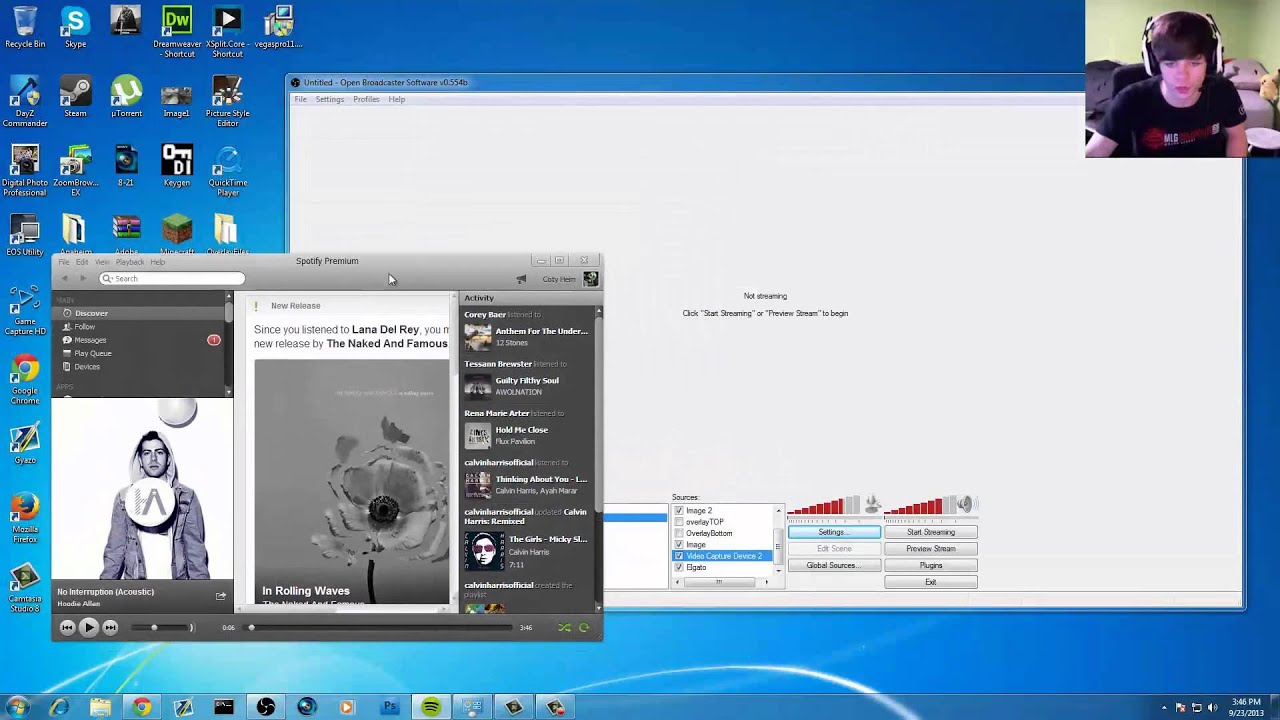The width and height of the screenshot is (1280, 720).
Task: Click the Global Sources... button
Action: (x=834, y=566)
